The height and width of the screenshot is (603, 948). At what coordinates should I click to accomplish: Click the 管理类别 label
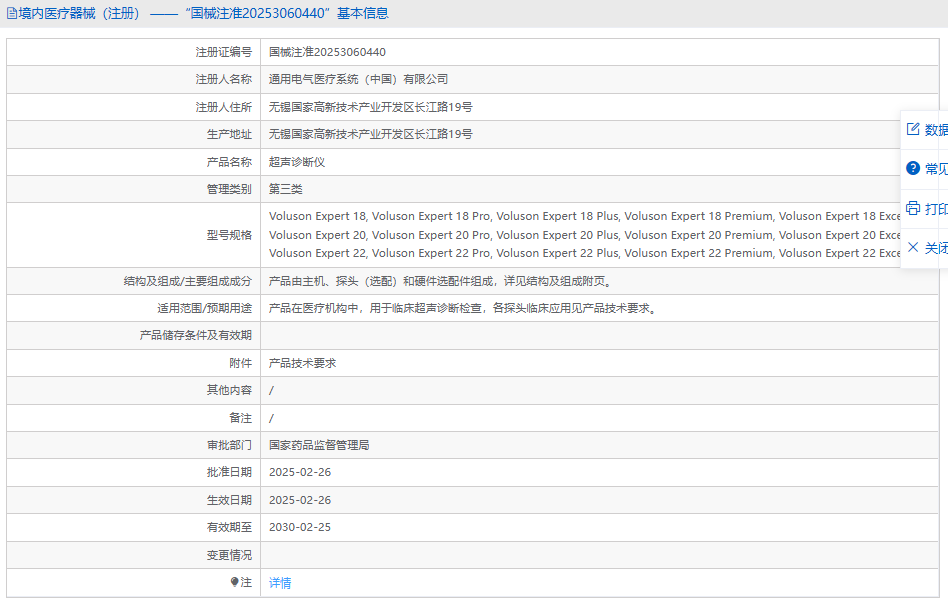click(229, 189)
